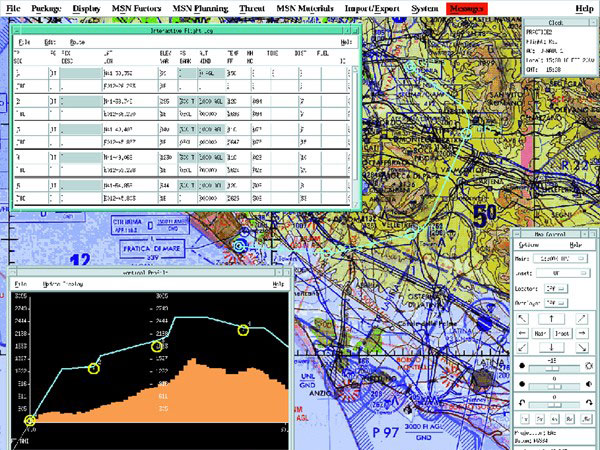Click the departure airfield symbol on the map

(240, 246)
